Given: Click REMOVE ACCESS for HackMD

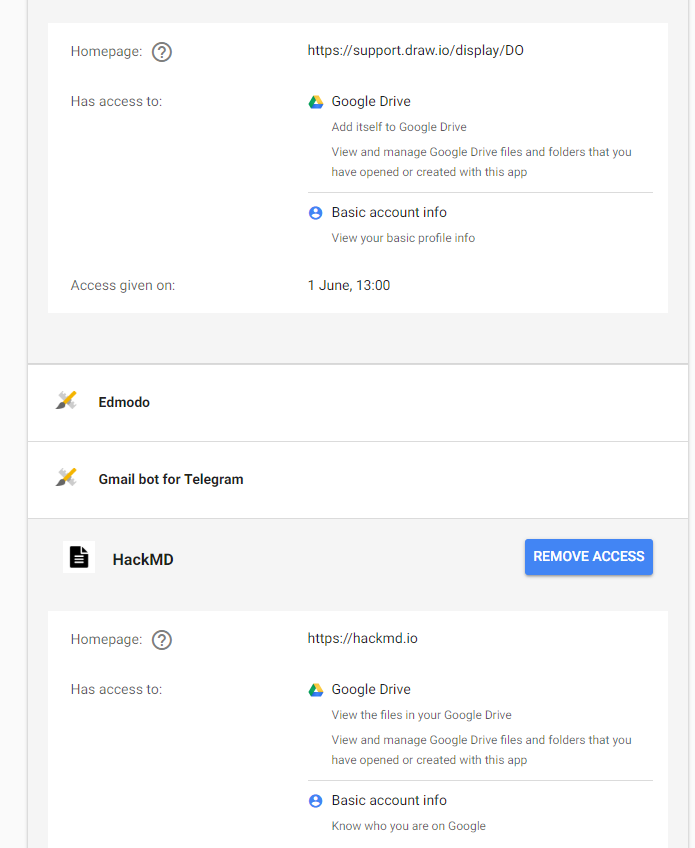Looking at the screenshot, I should pyautogui.click(x=588, y=557).
